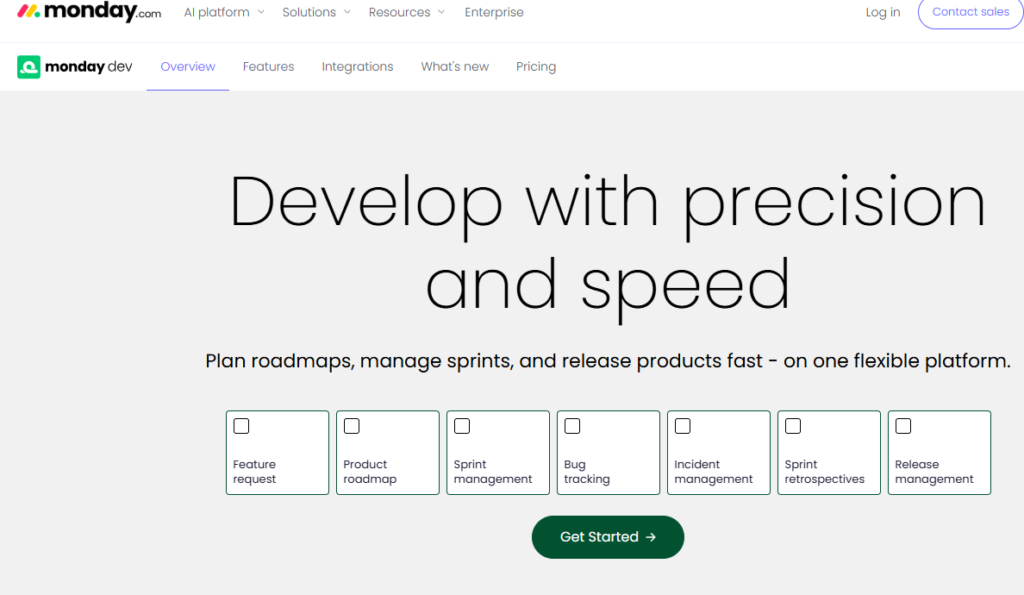Open the Solutions dropdown menu
The height and width of the screenshot is (595, 1024).
pos(317,12)
